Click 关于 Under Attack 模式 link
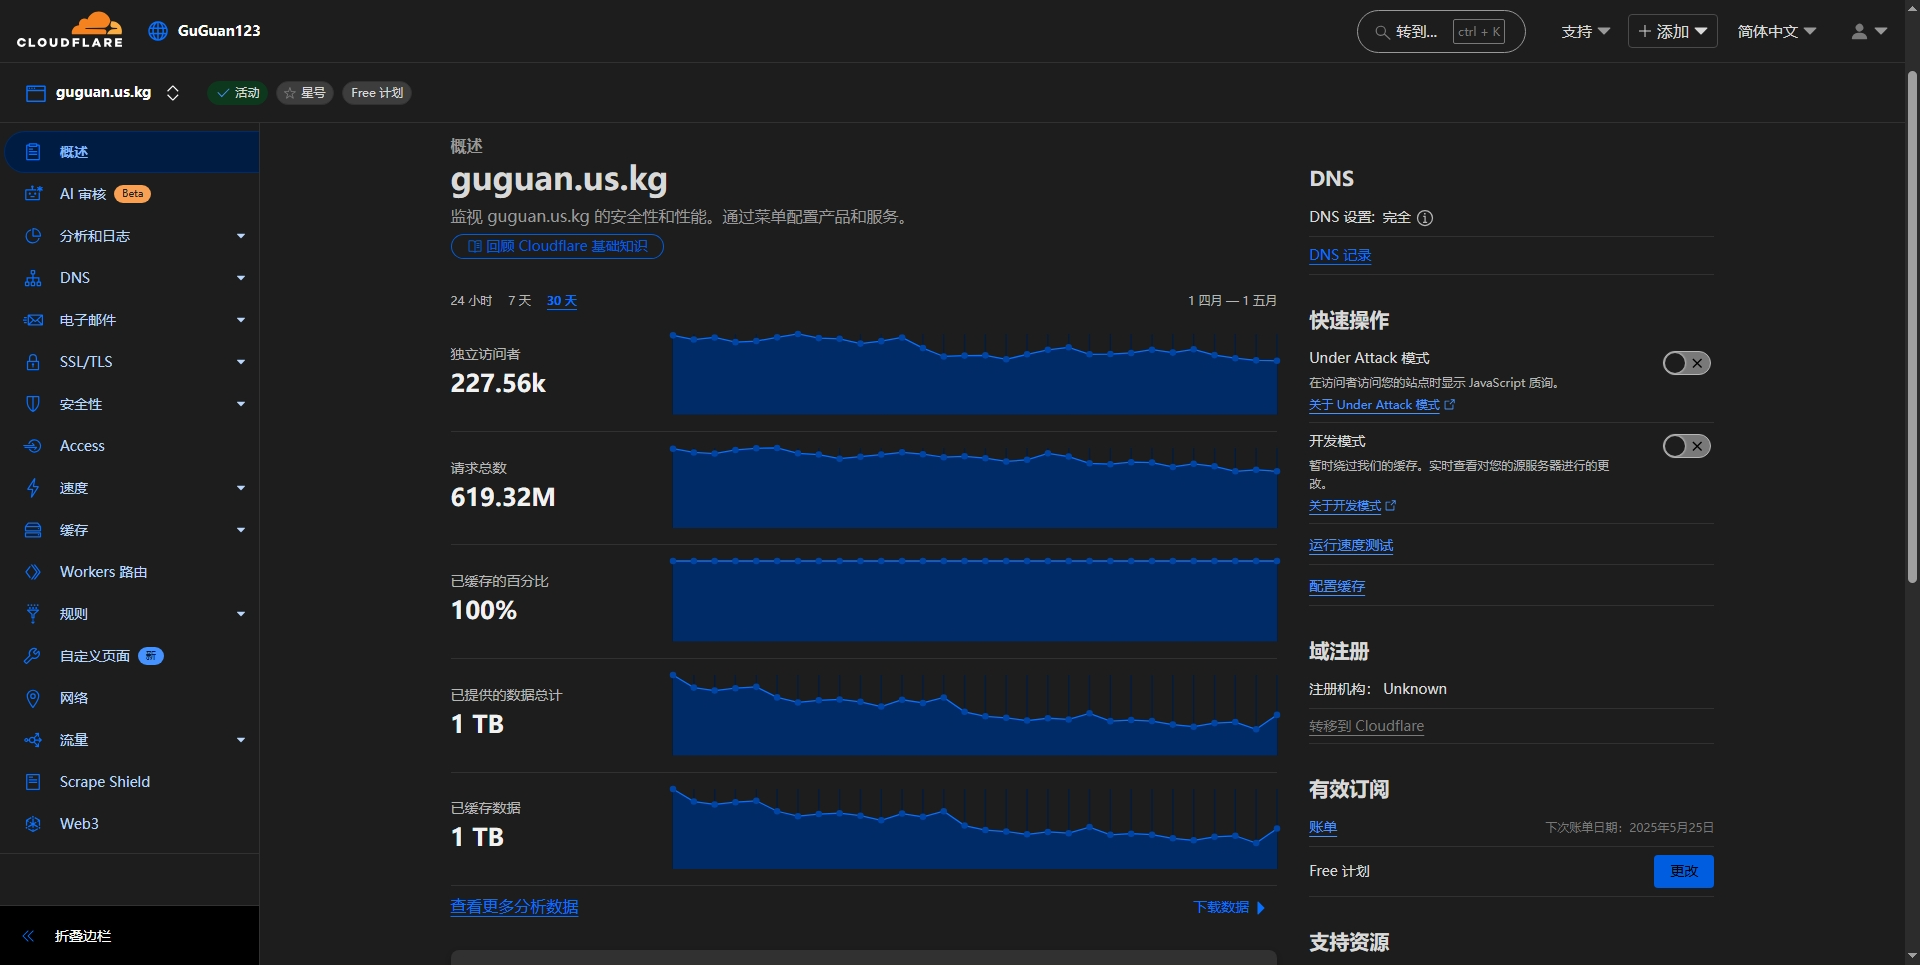The image size is (1920, 965). (x=1381, y=405)
